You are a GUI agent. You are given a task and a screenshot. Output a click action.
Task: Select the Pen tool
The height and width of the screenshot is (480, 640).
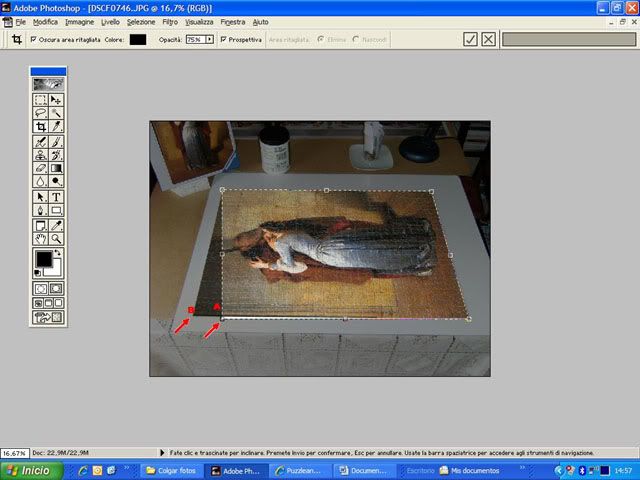[x=40, y=210]
